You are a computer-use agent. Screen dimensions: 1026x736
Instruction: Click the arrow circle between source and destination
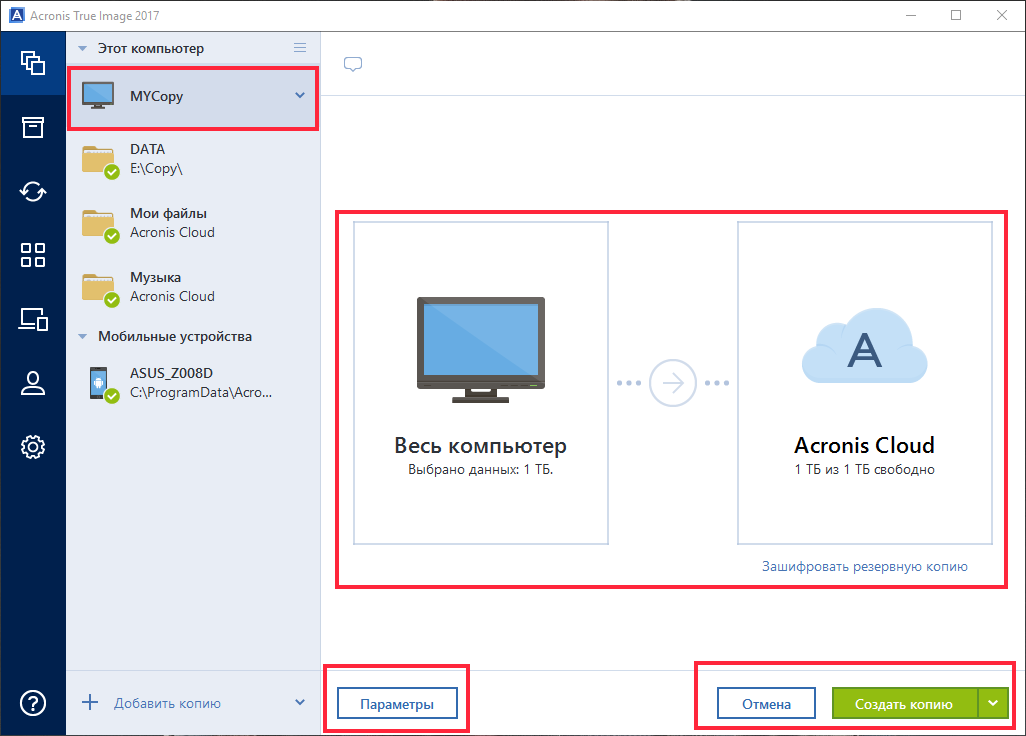pyautogui.click(x=673, y=383)
